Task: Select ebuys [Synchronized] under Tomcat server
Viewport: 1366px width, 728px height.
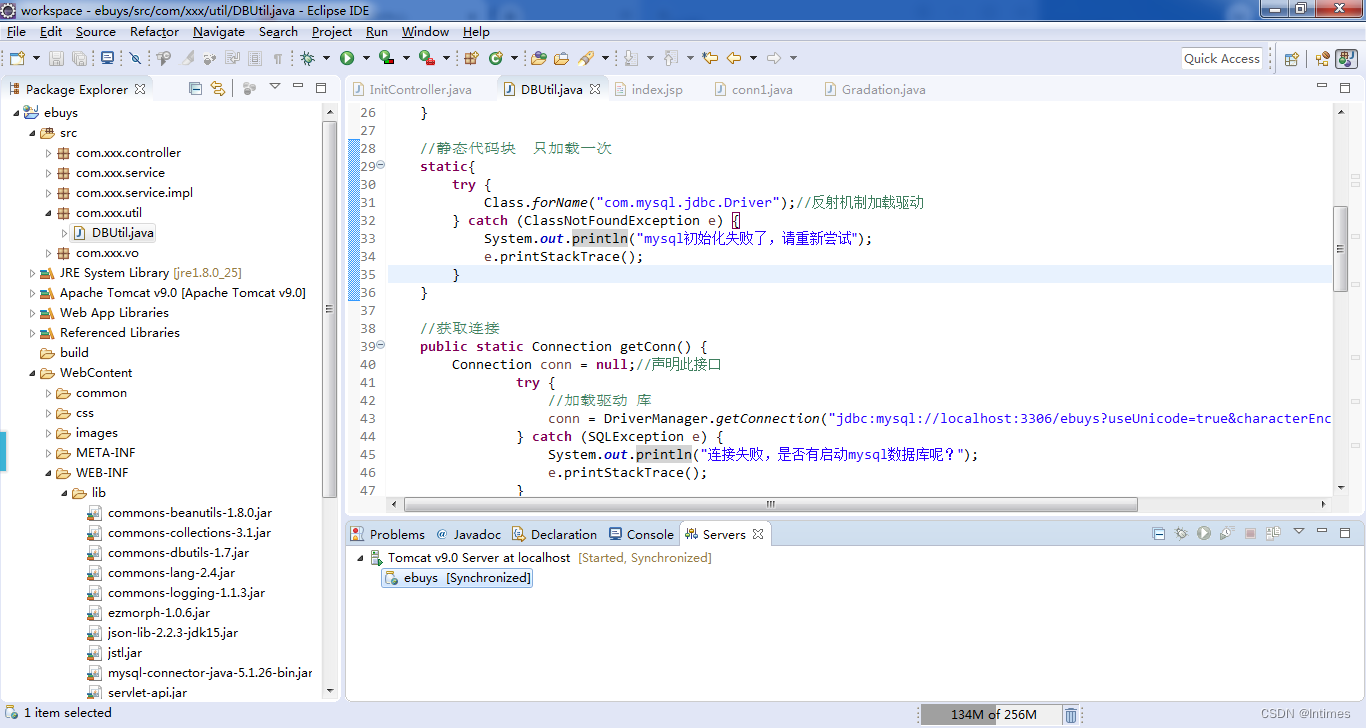Action: [x=457, y=578]
